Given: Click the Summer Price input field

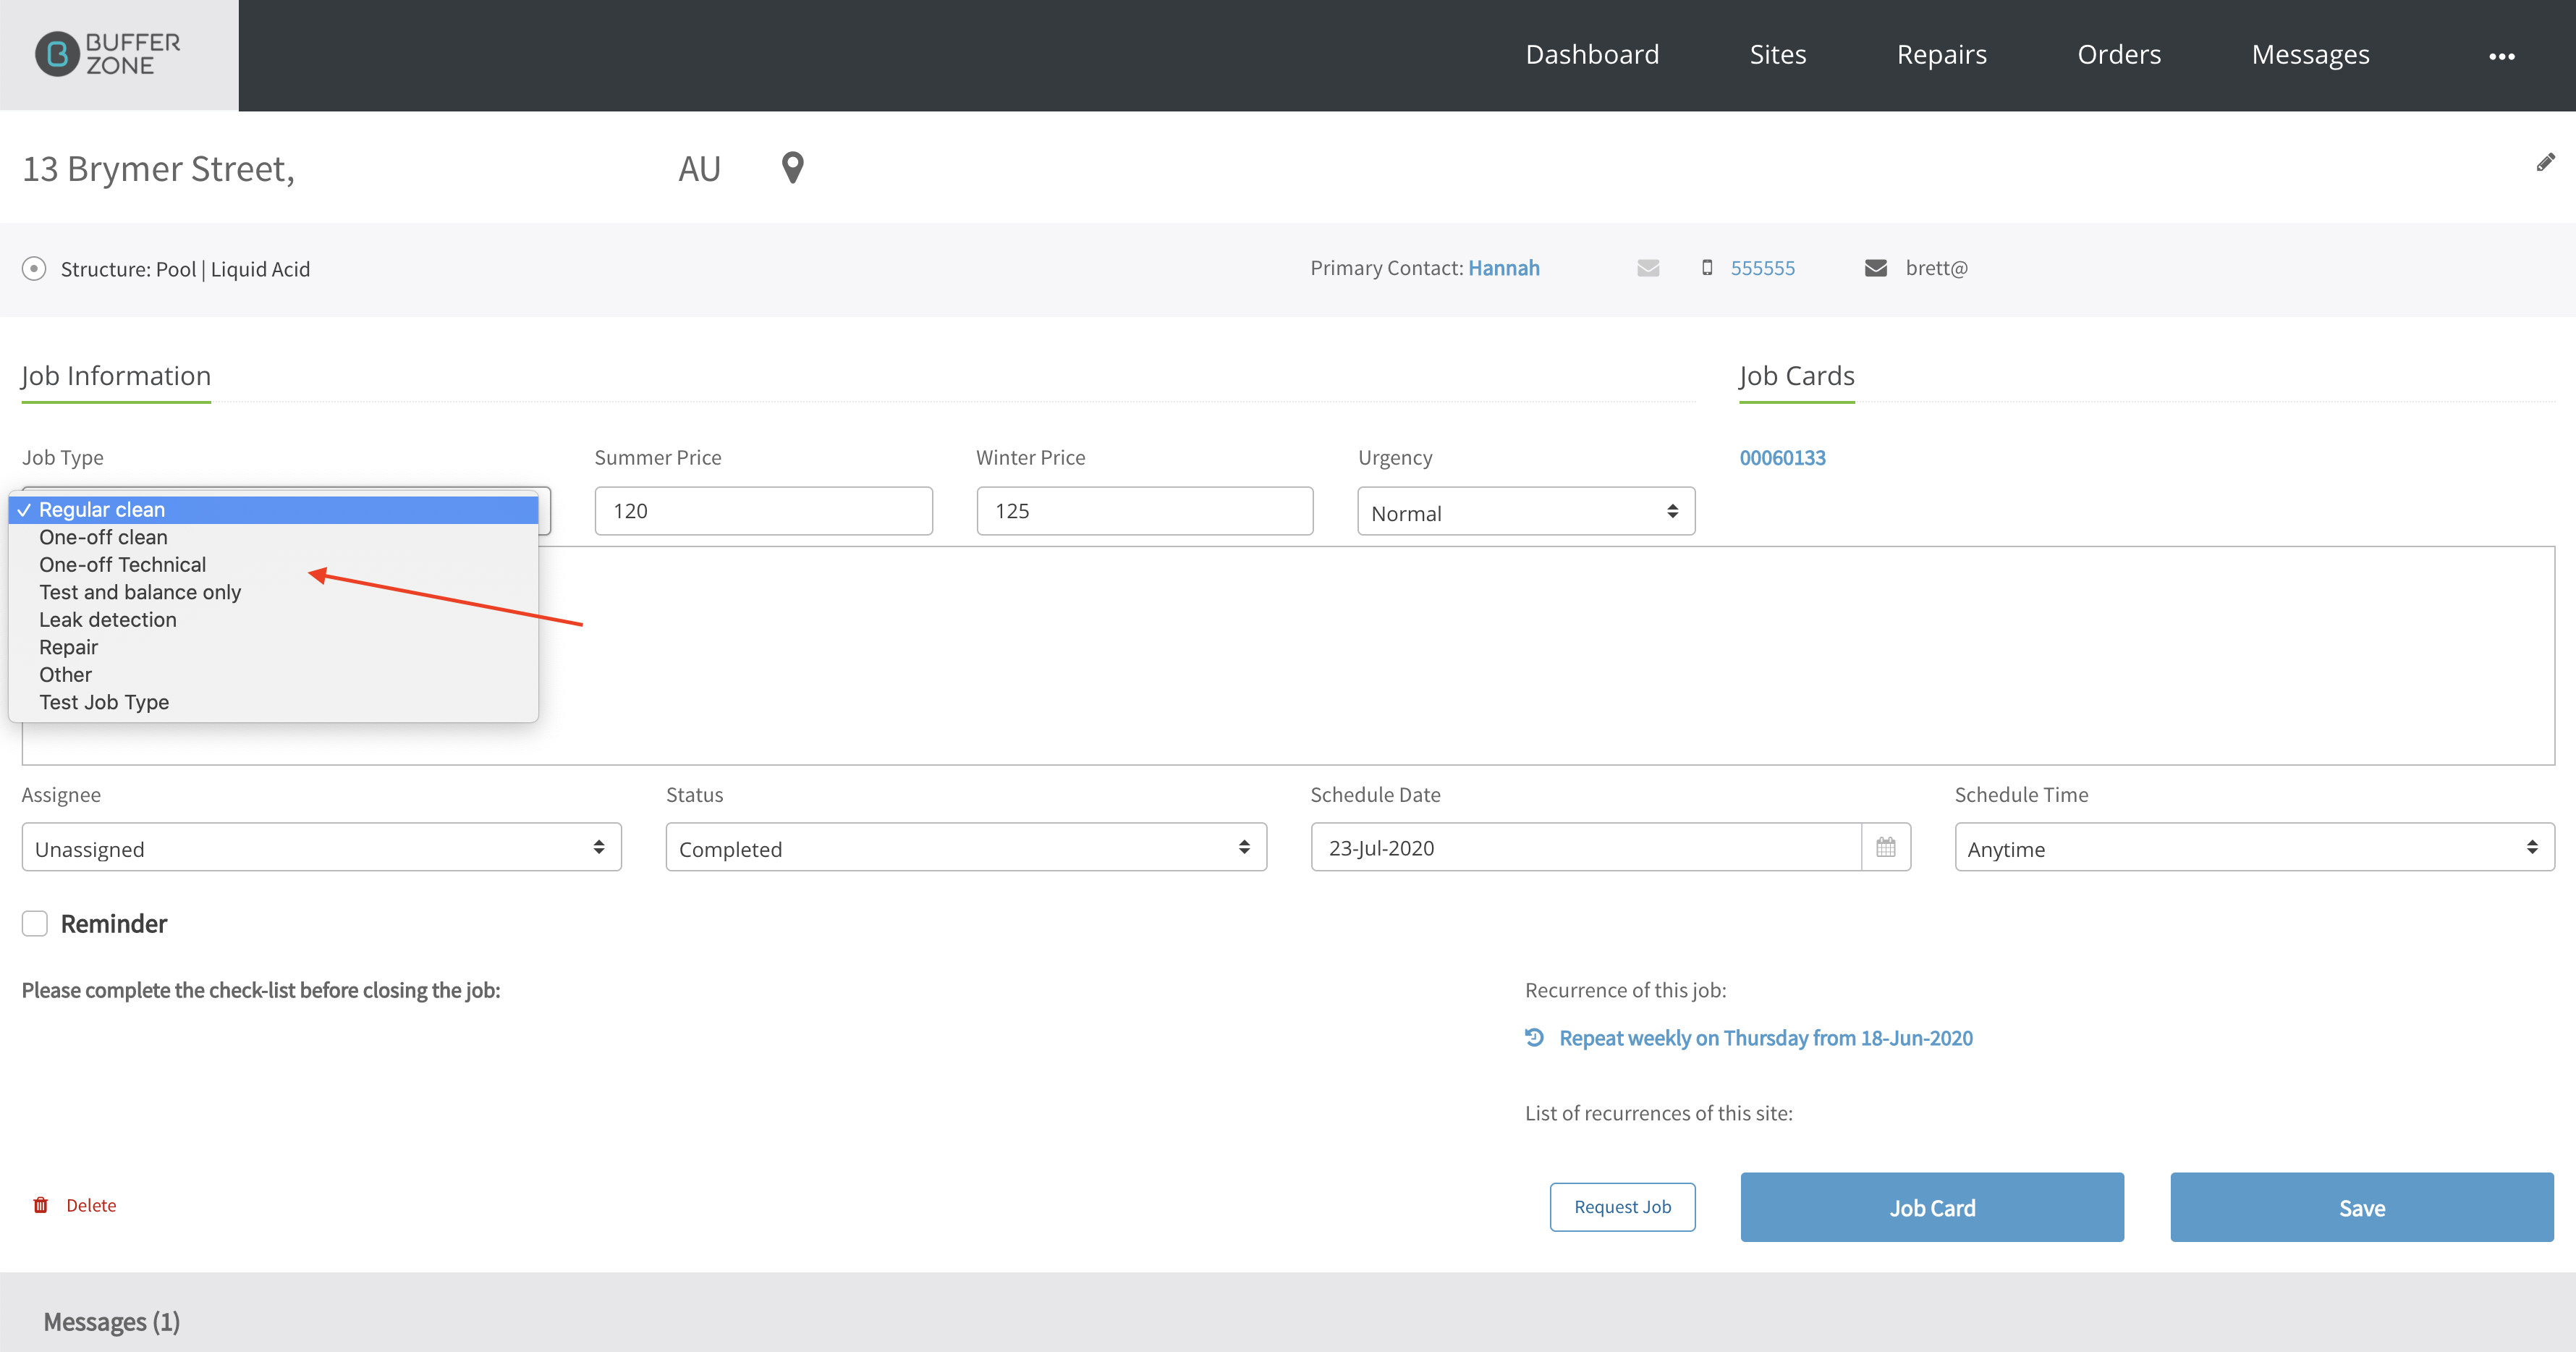Looking at the screenshot, I should point(763,511).
